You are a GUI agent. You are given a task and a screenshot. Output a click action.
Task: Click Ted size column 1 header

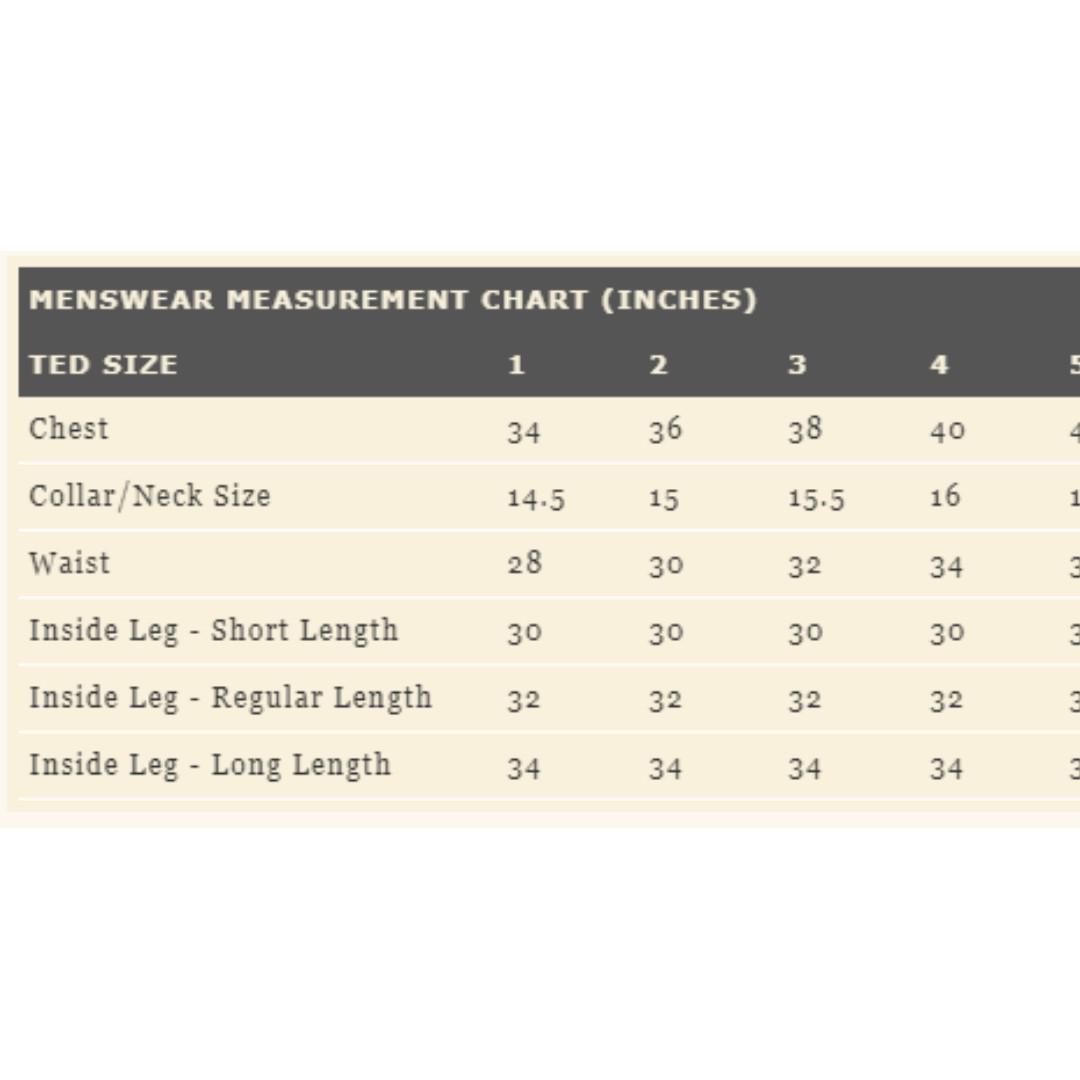click(517, 364)
